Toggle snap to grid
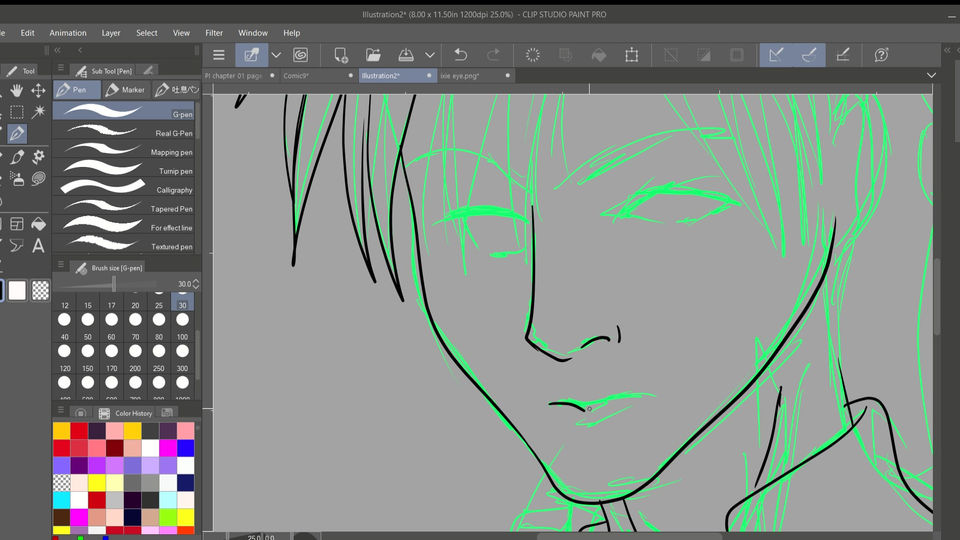 (842, 55)
